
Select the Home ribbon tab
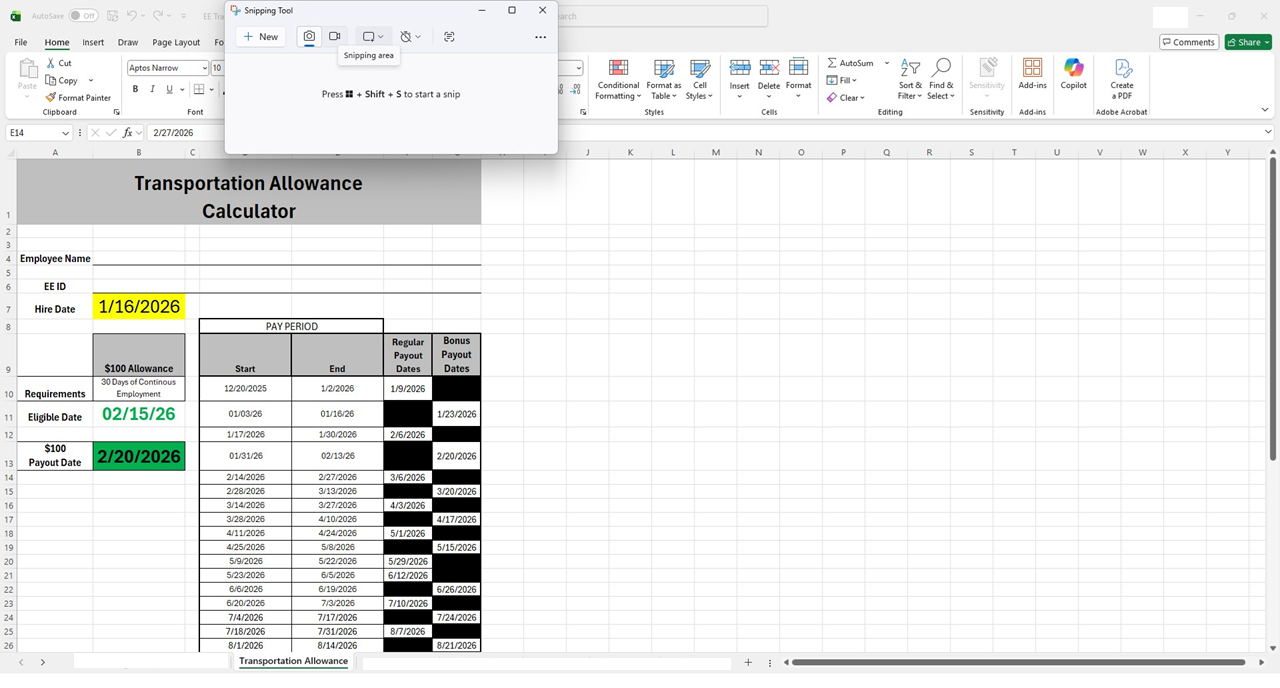pyautogui.click(x=57, y=42)
